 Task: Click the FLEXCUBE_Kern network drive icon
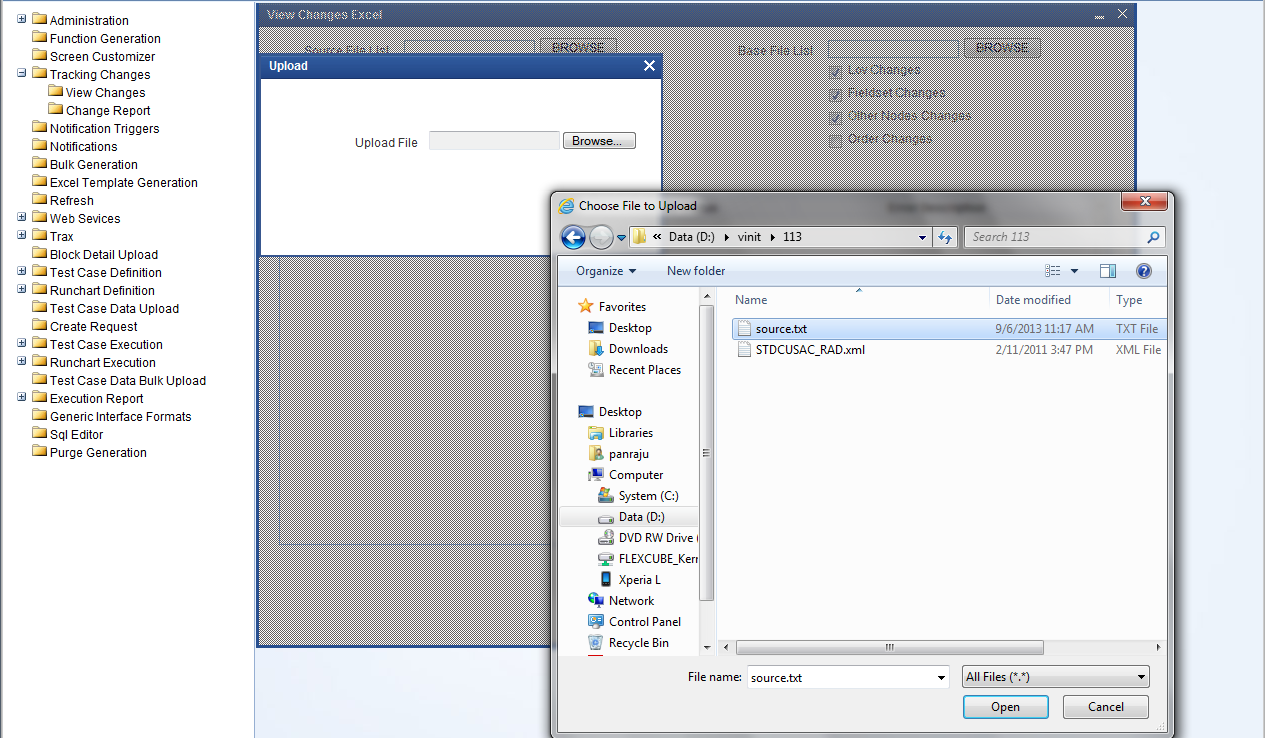pyautogui.click(x=605, y=558)
